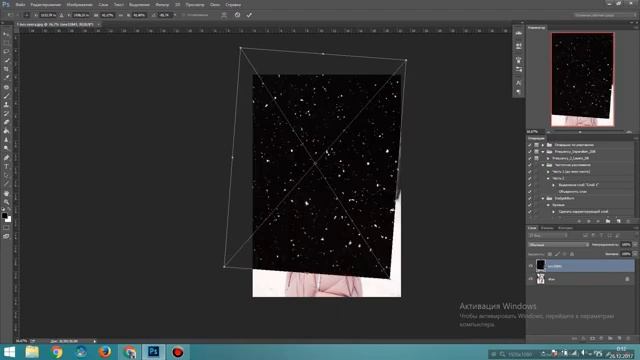640x360 pixels.
Task: Collapse the Frequency_Separation_16bit set
Action: click(543, 151)
